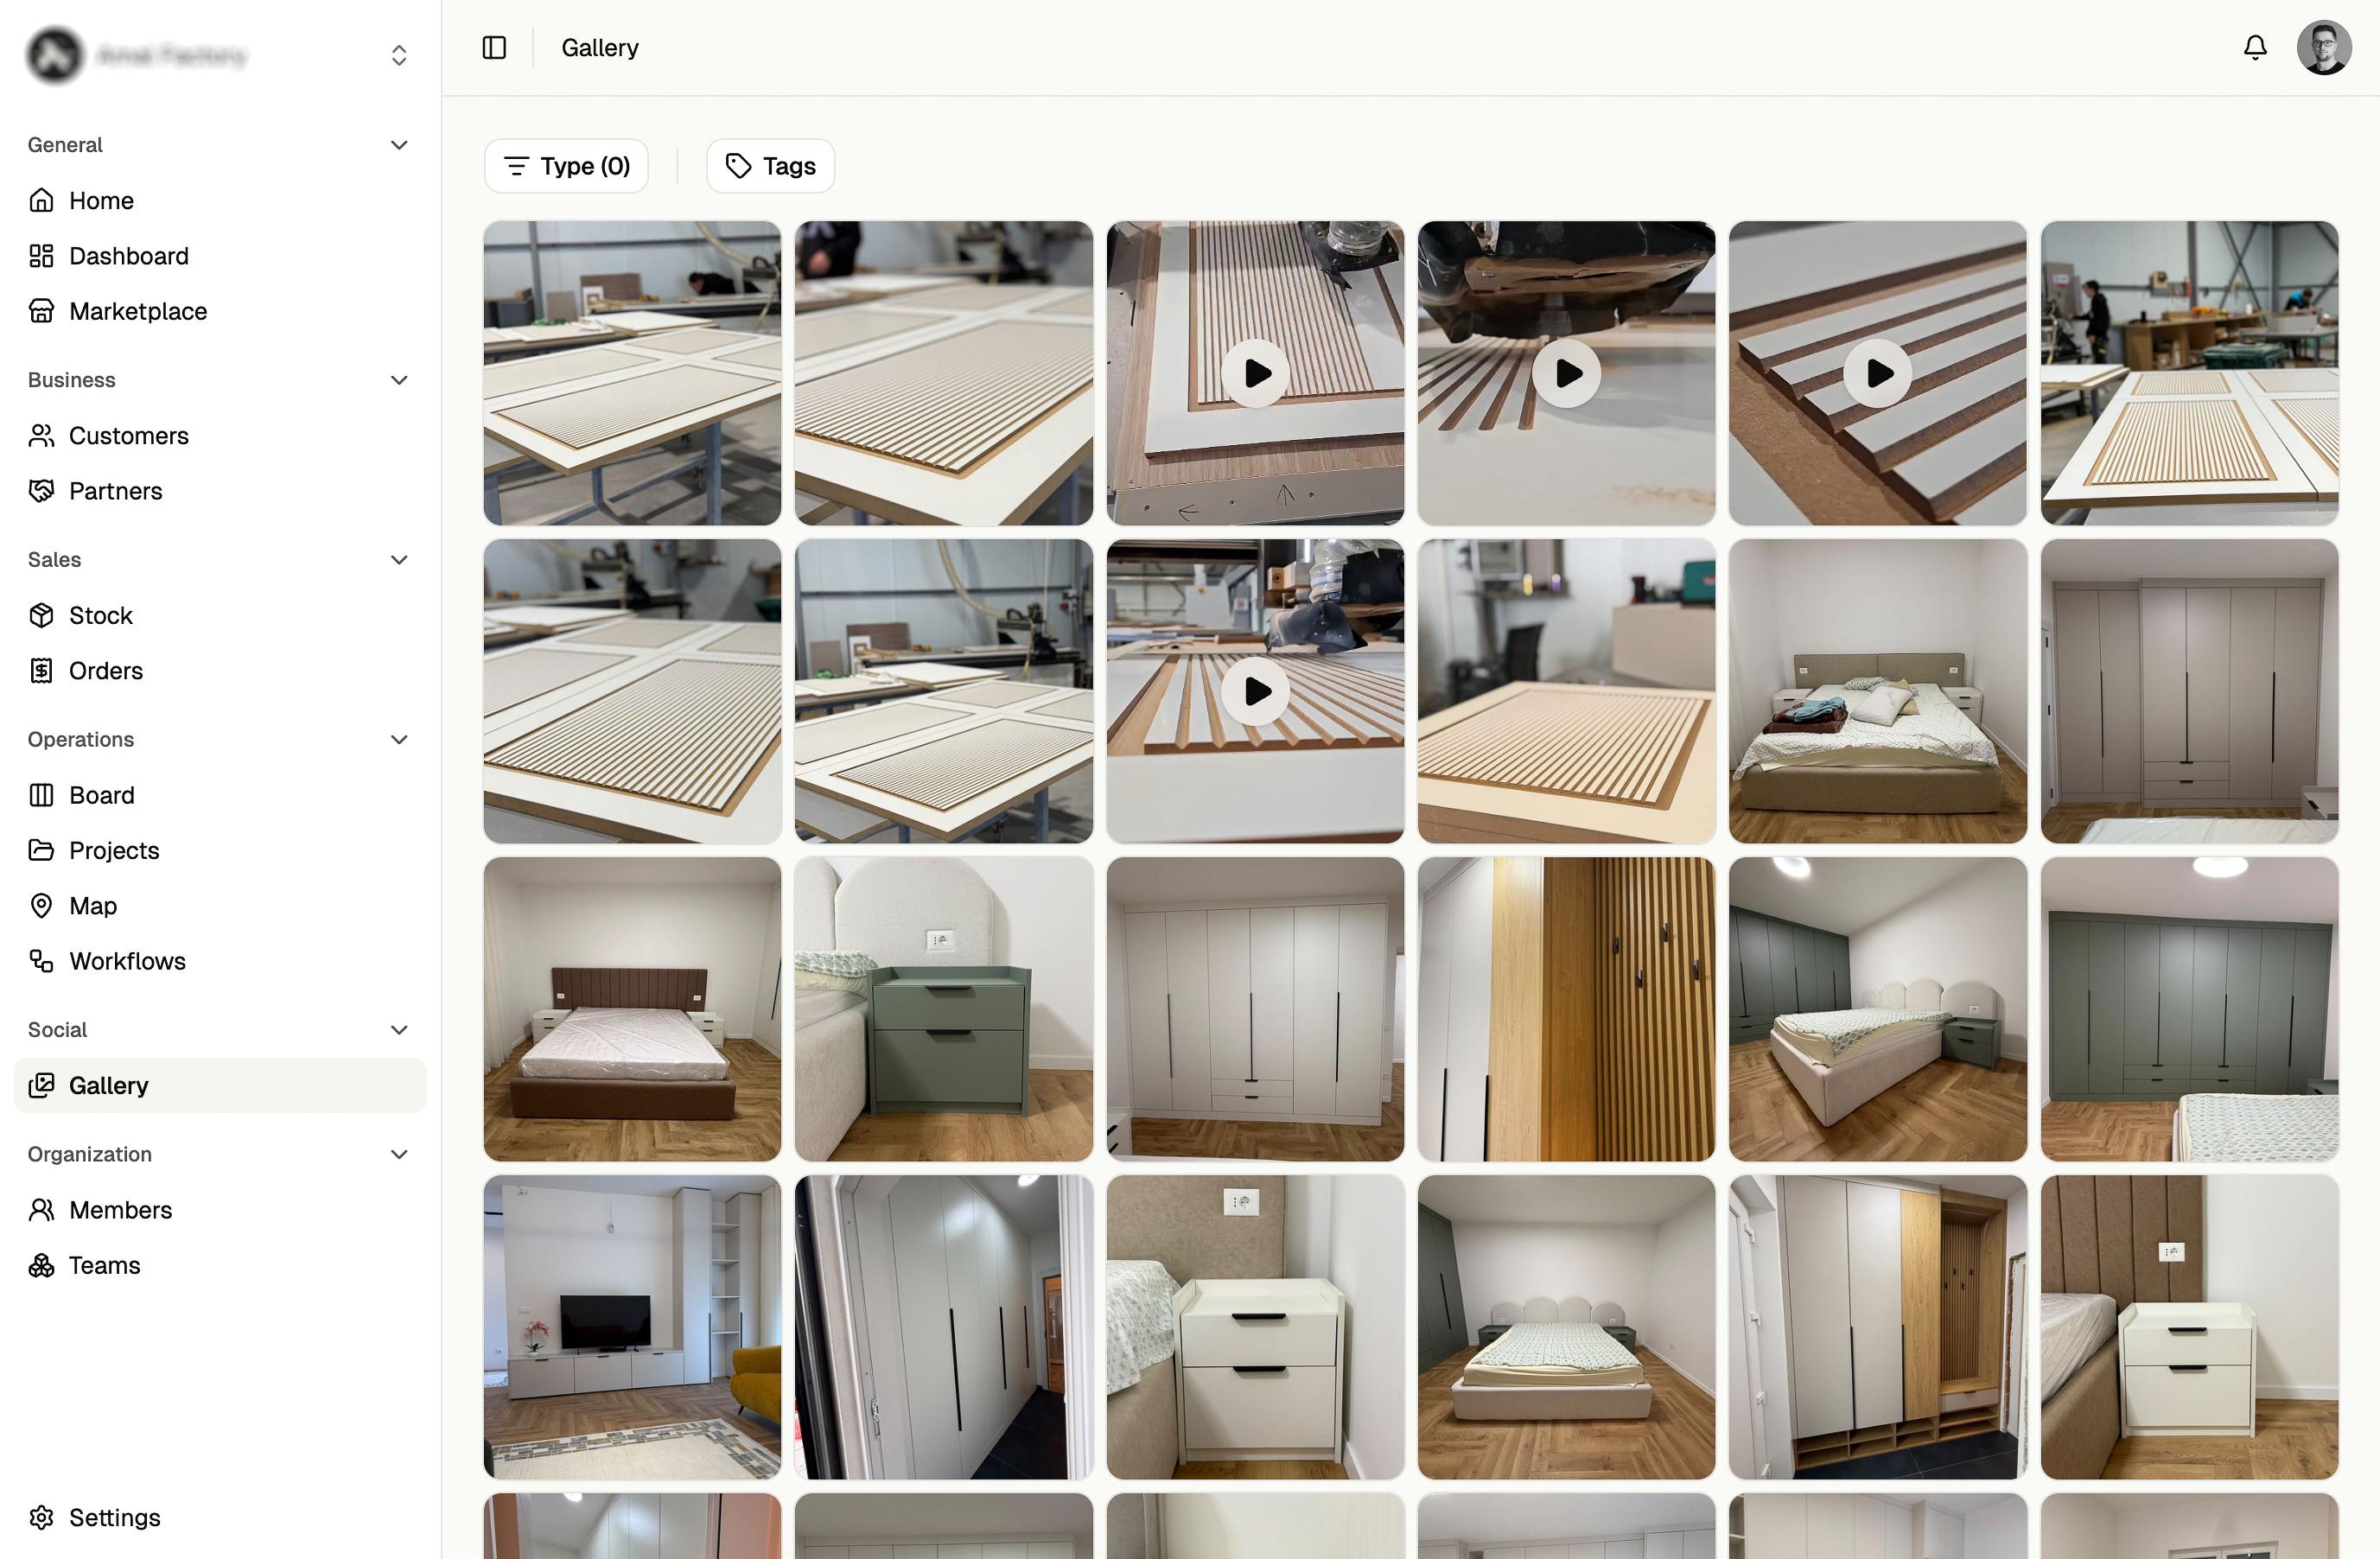The height and width of the screenshot is (1559, 2380).
Task: Click the Map pin icon
Action: [x=41, y=906]
